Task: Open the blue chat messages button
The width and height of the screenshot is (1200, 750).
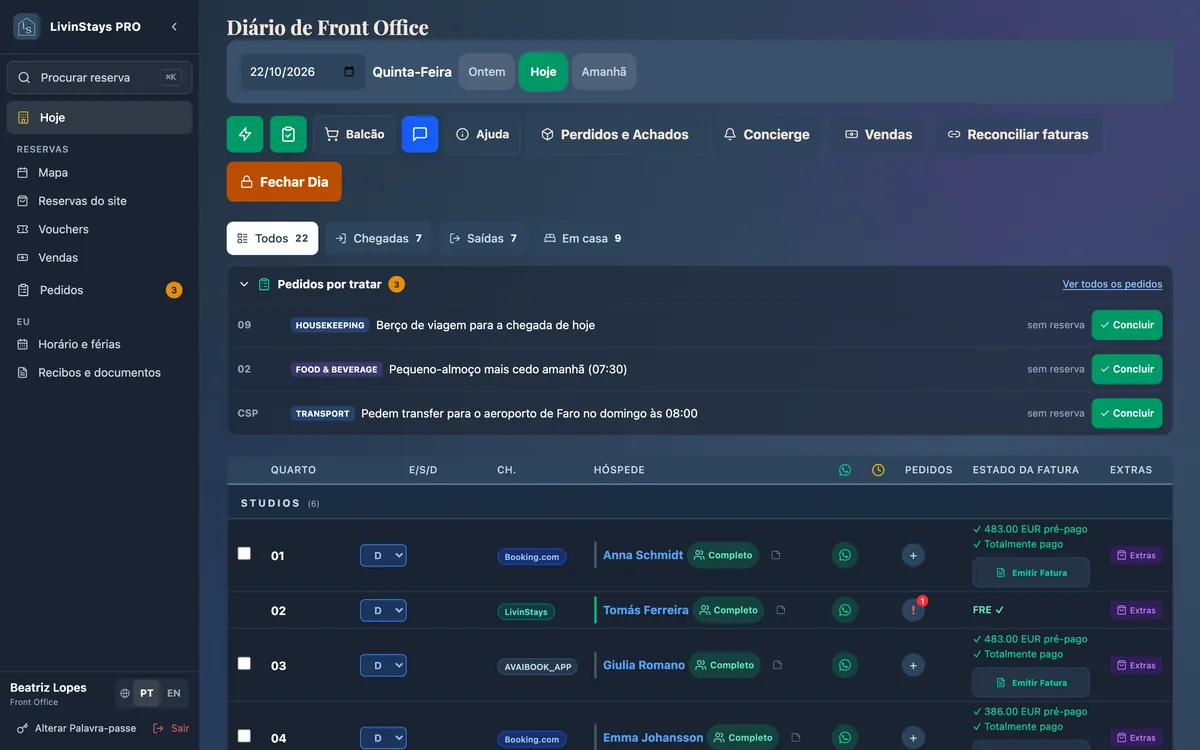Action: click(x=420, y=134)
